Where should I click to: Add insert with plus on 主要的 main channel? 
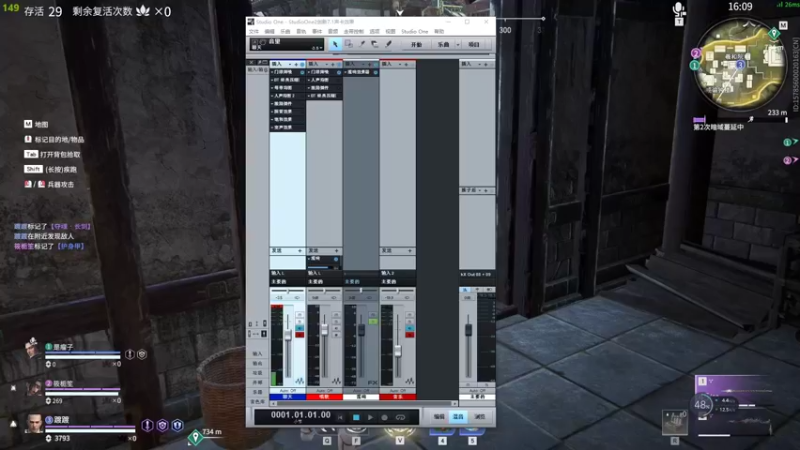tap(485, 64)
